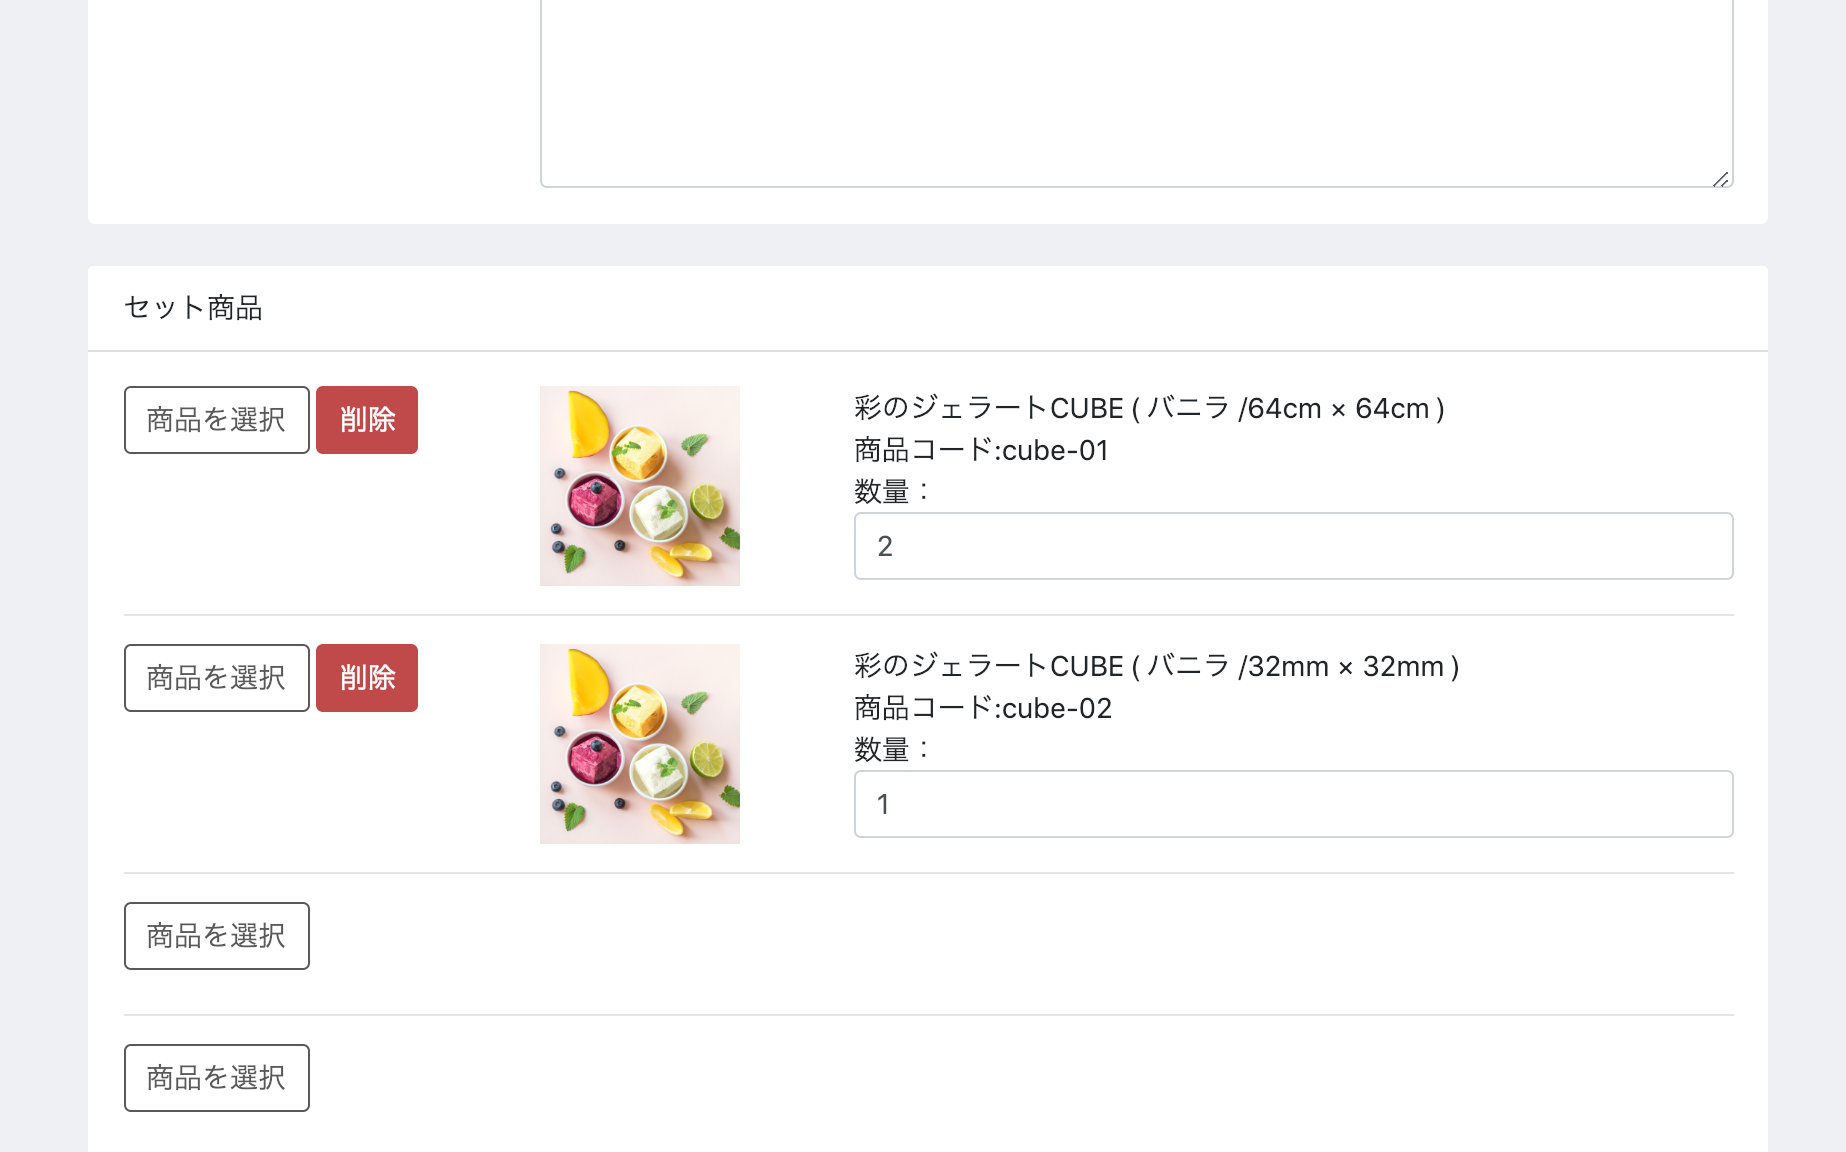1846x1152 pixels.
Task: Select the cube-02 gelato product image
Action: [640, 744]
